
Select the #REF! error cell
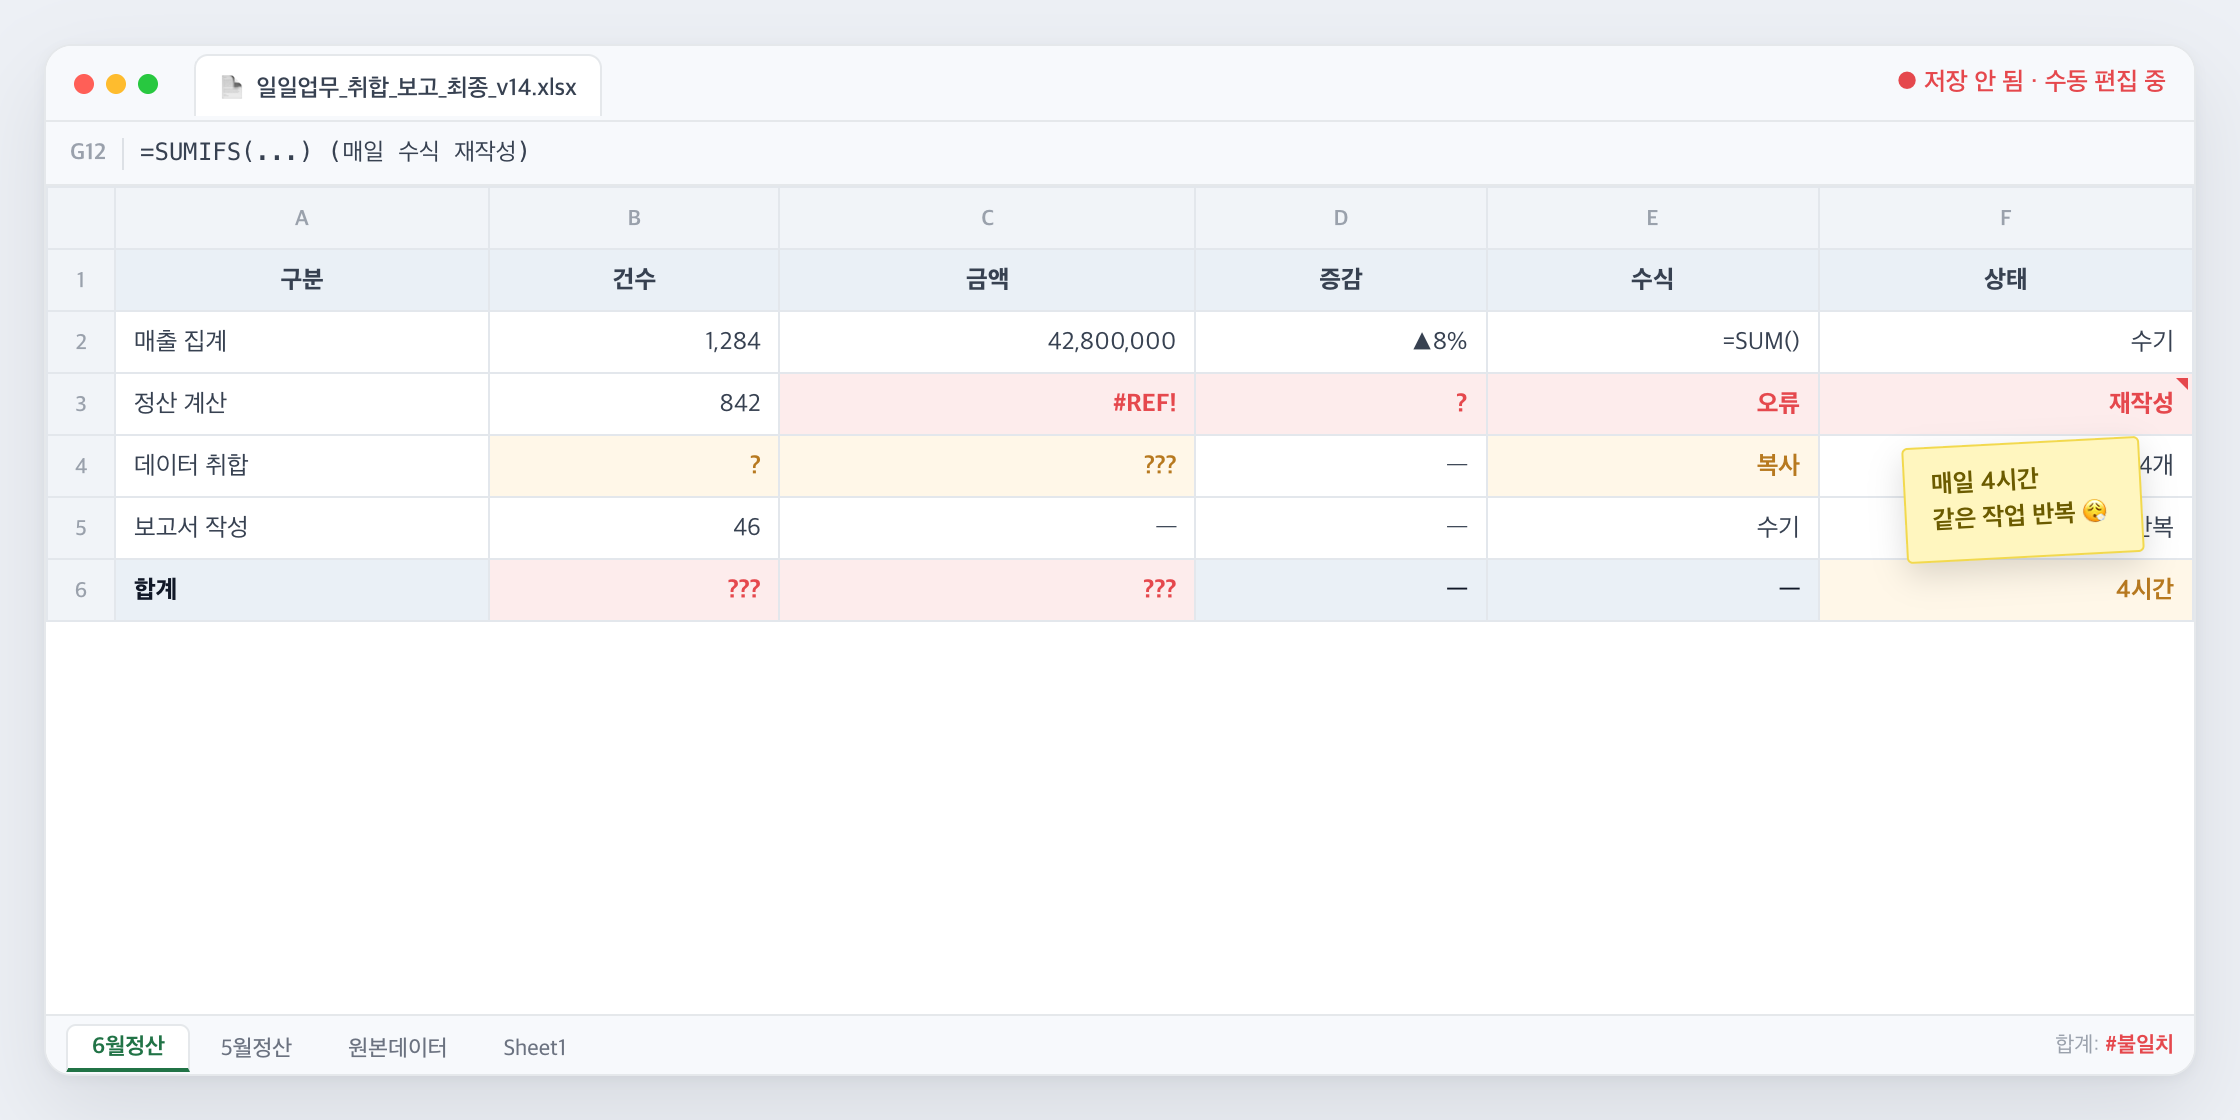[x=987, y=404]
